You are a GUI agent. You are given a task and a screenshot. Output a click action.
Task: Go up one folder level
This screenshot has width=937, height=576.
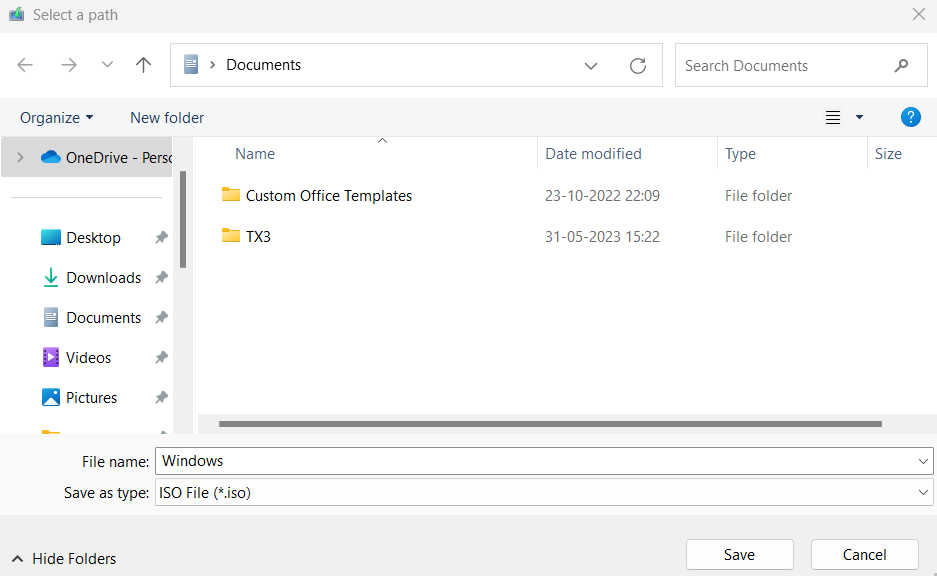click(144, 65)
